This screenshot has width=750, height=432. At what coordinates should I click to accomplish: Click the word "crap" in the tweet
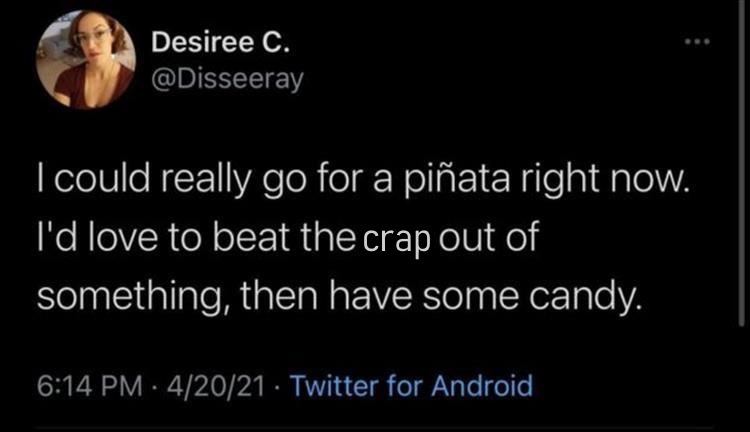395,241
